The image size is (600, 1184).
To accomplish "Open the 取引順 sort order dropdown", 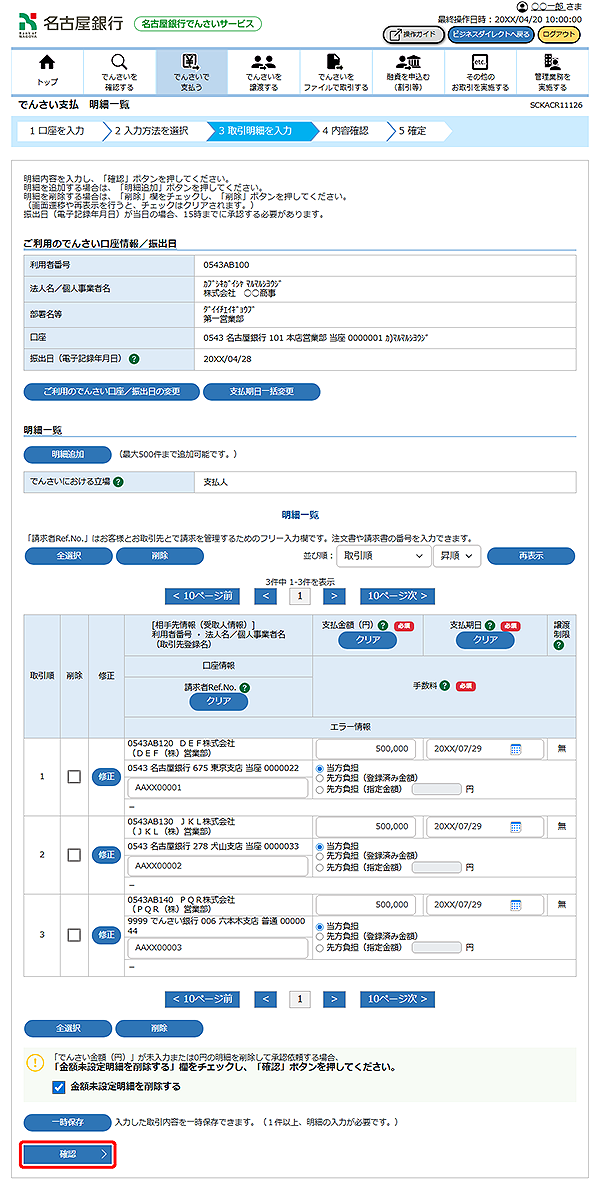I will coord(382,555).
